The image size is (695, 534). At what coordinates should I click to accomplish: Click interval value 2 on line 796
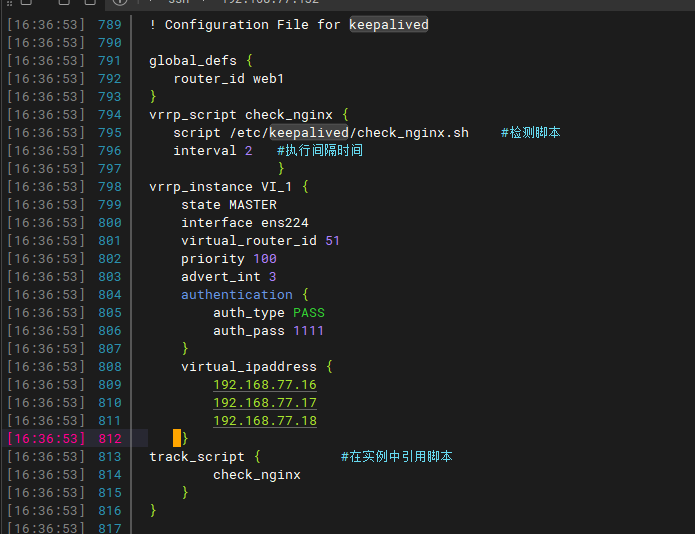tap(249, 151)
